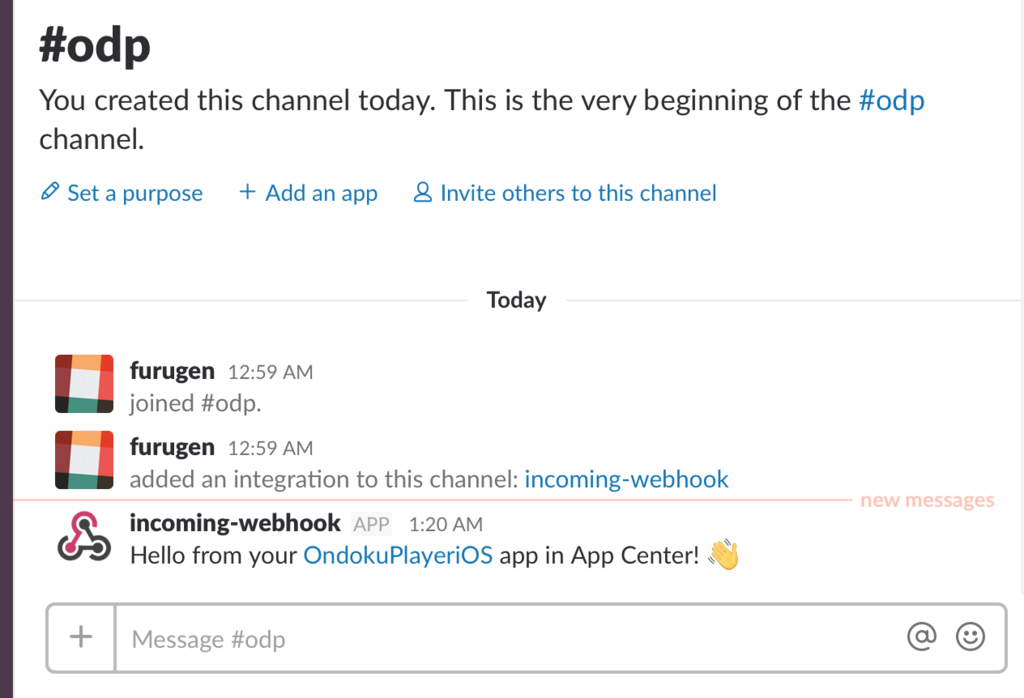Open the incoming-webhook integration link
Viewport: 1024px width, 698px height.
626,479
